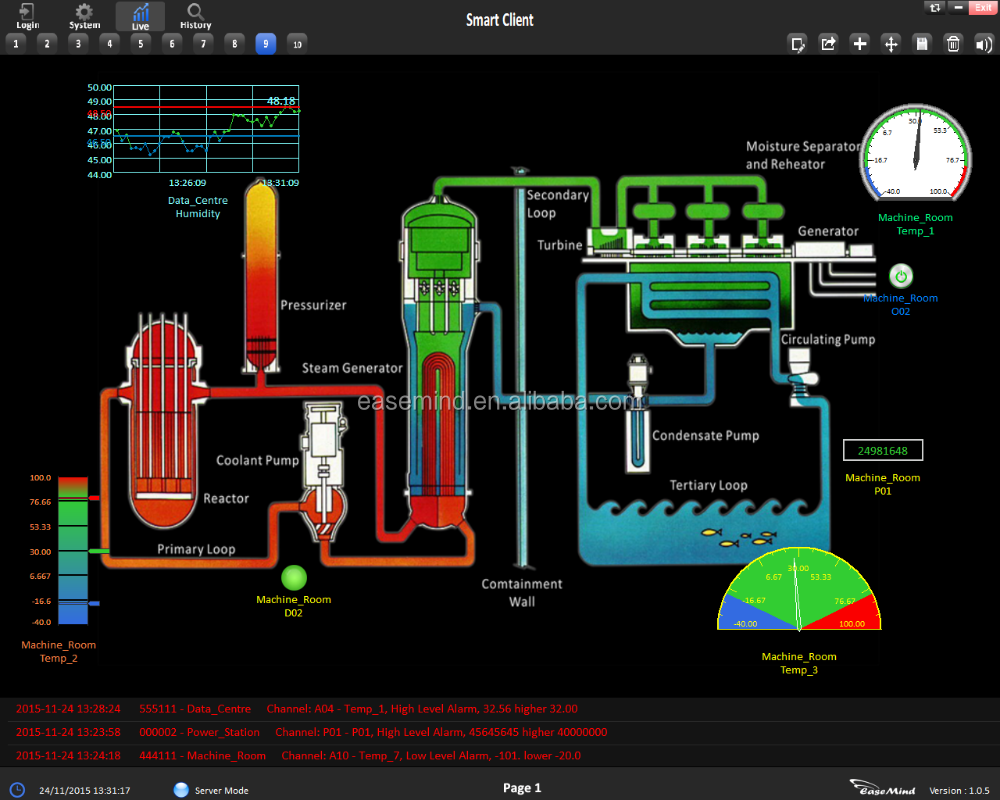Delete using the trash bin icon
This screenshot has height=800, width=1000.
click(x=953, y=43)
